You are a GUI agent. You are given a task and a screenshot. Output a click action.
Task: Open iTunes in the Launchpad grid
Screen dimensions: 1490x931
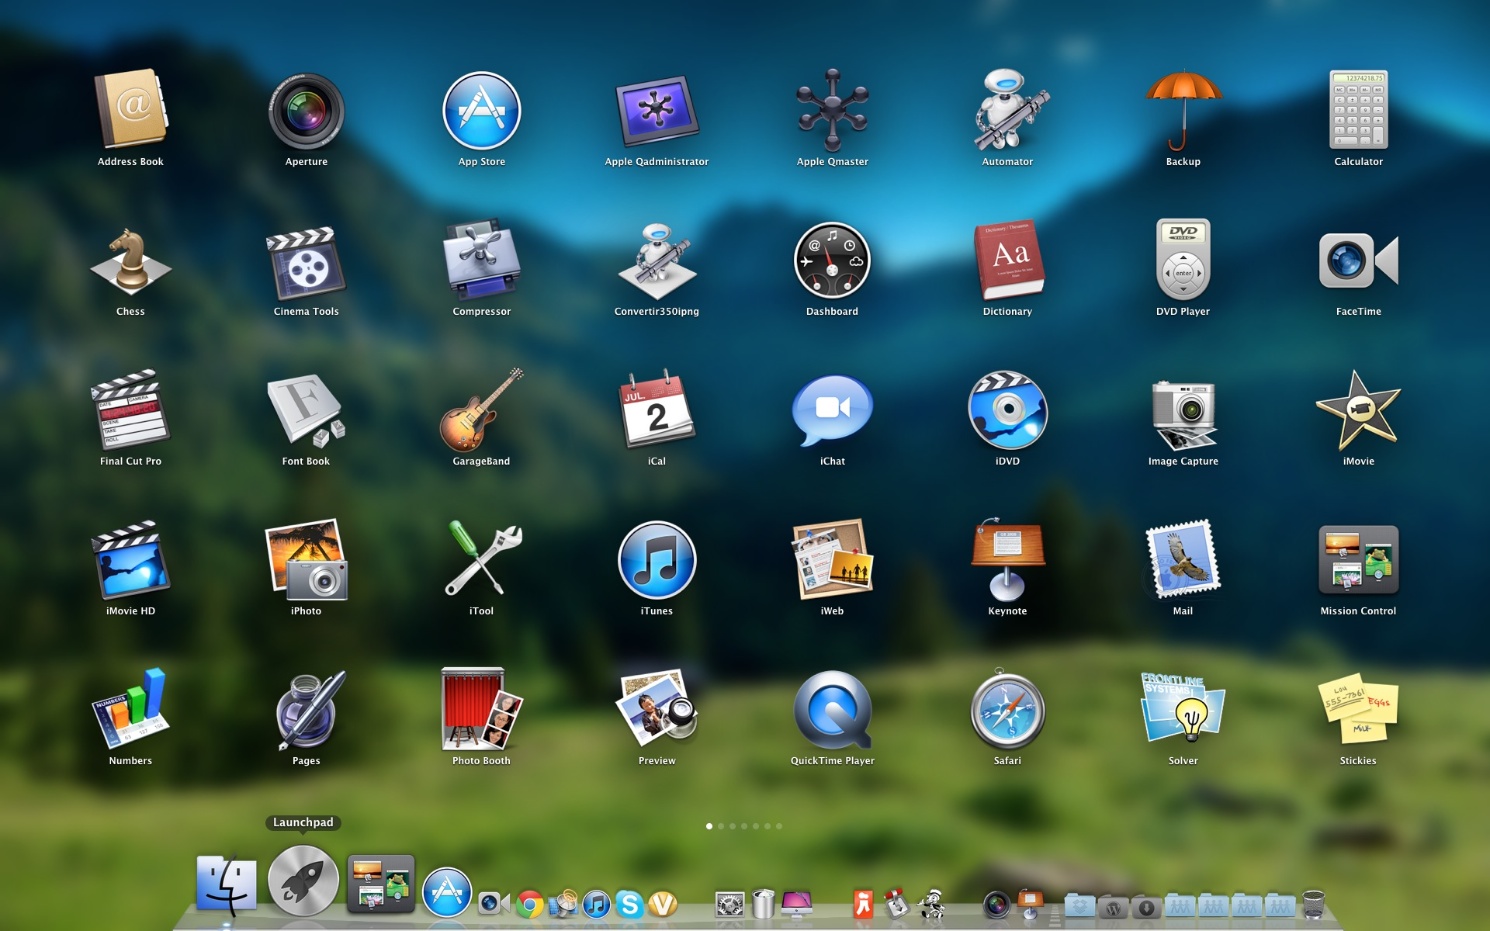tap(657, 560)
